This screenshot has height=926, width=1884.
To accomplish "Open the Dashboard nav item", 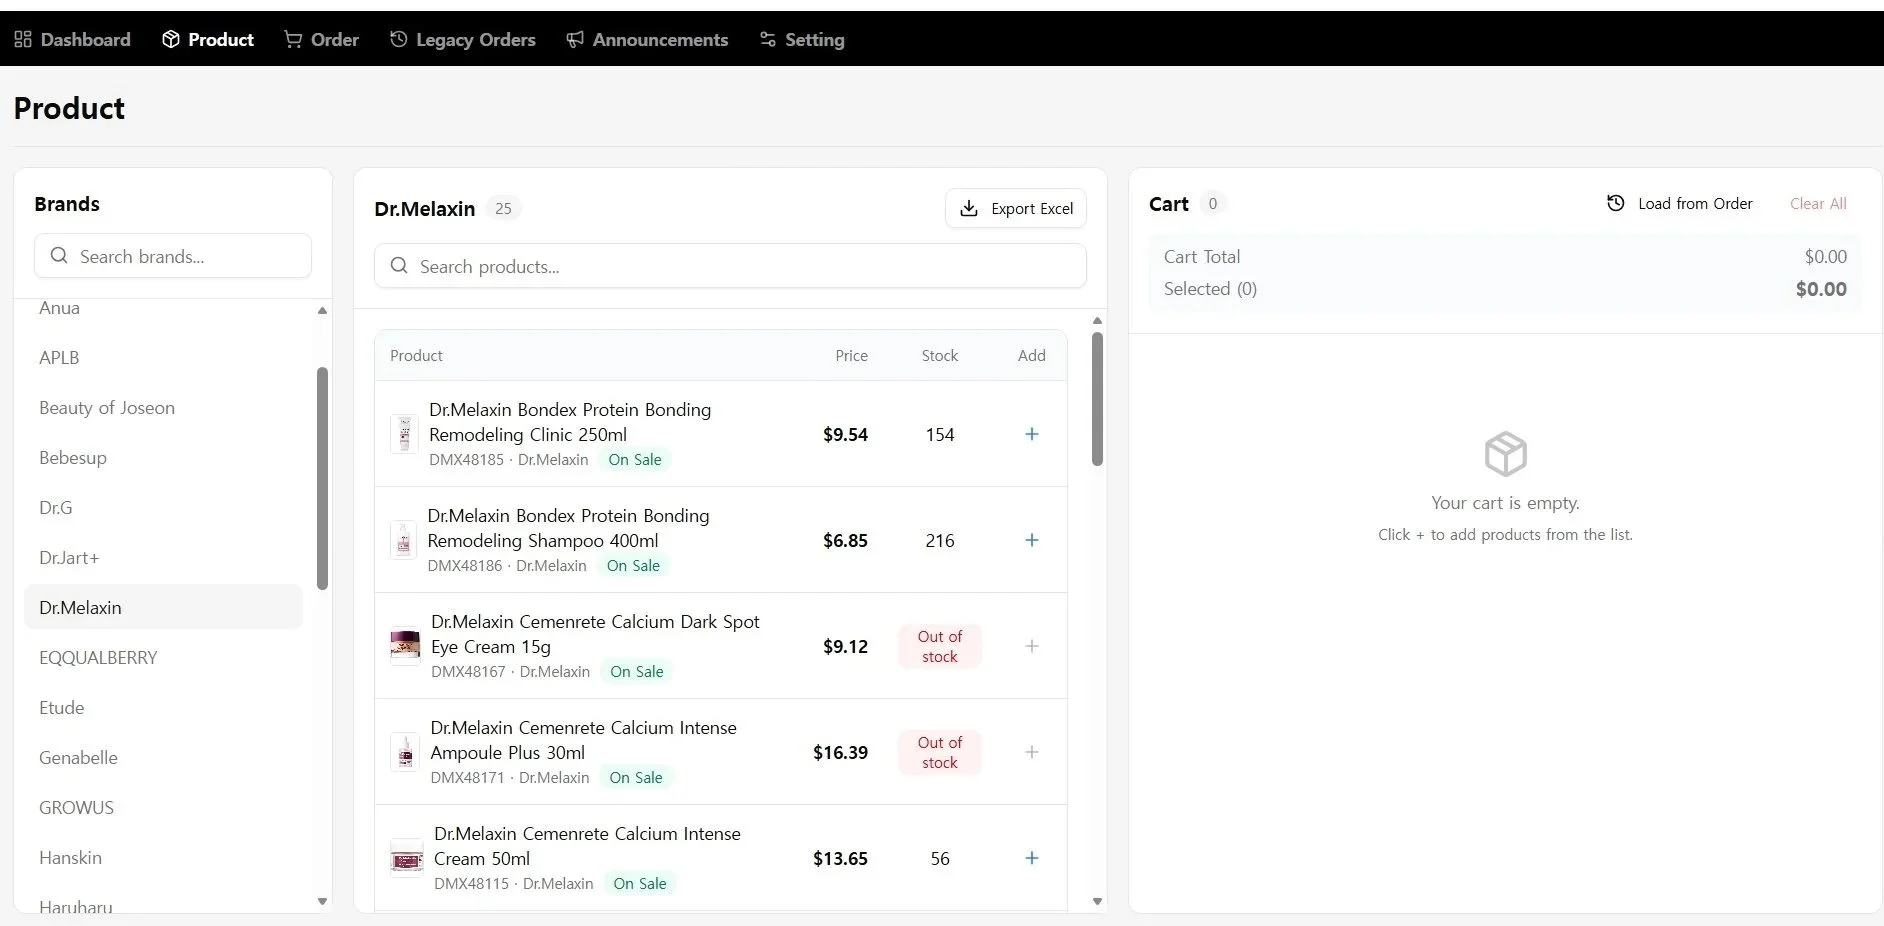I will pyautogui.click(x=72, y=40).
